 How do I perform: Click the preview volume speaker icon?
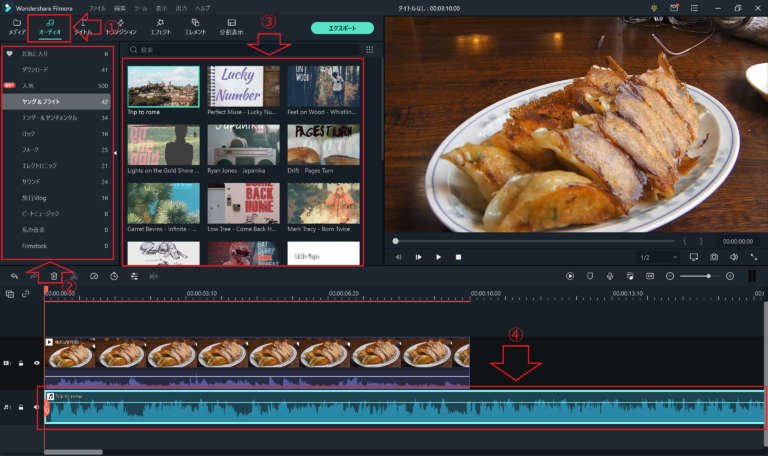(735, 257)
